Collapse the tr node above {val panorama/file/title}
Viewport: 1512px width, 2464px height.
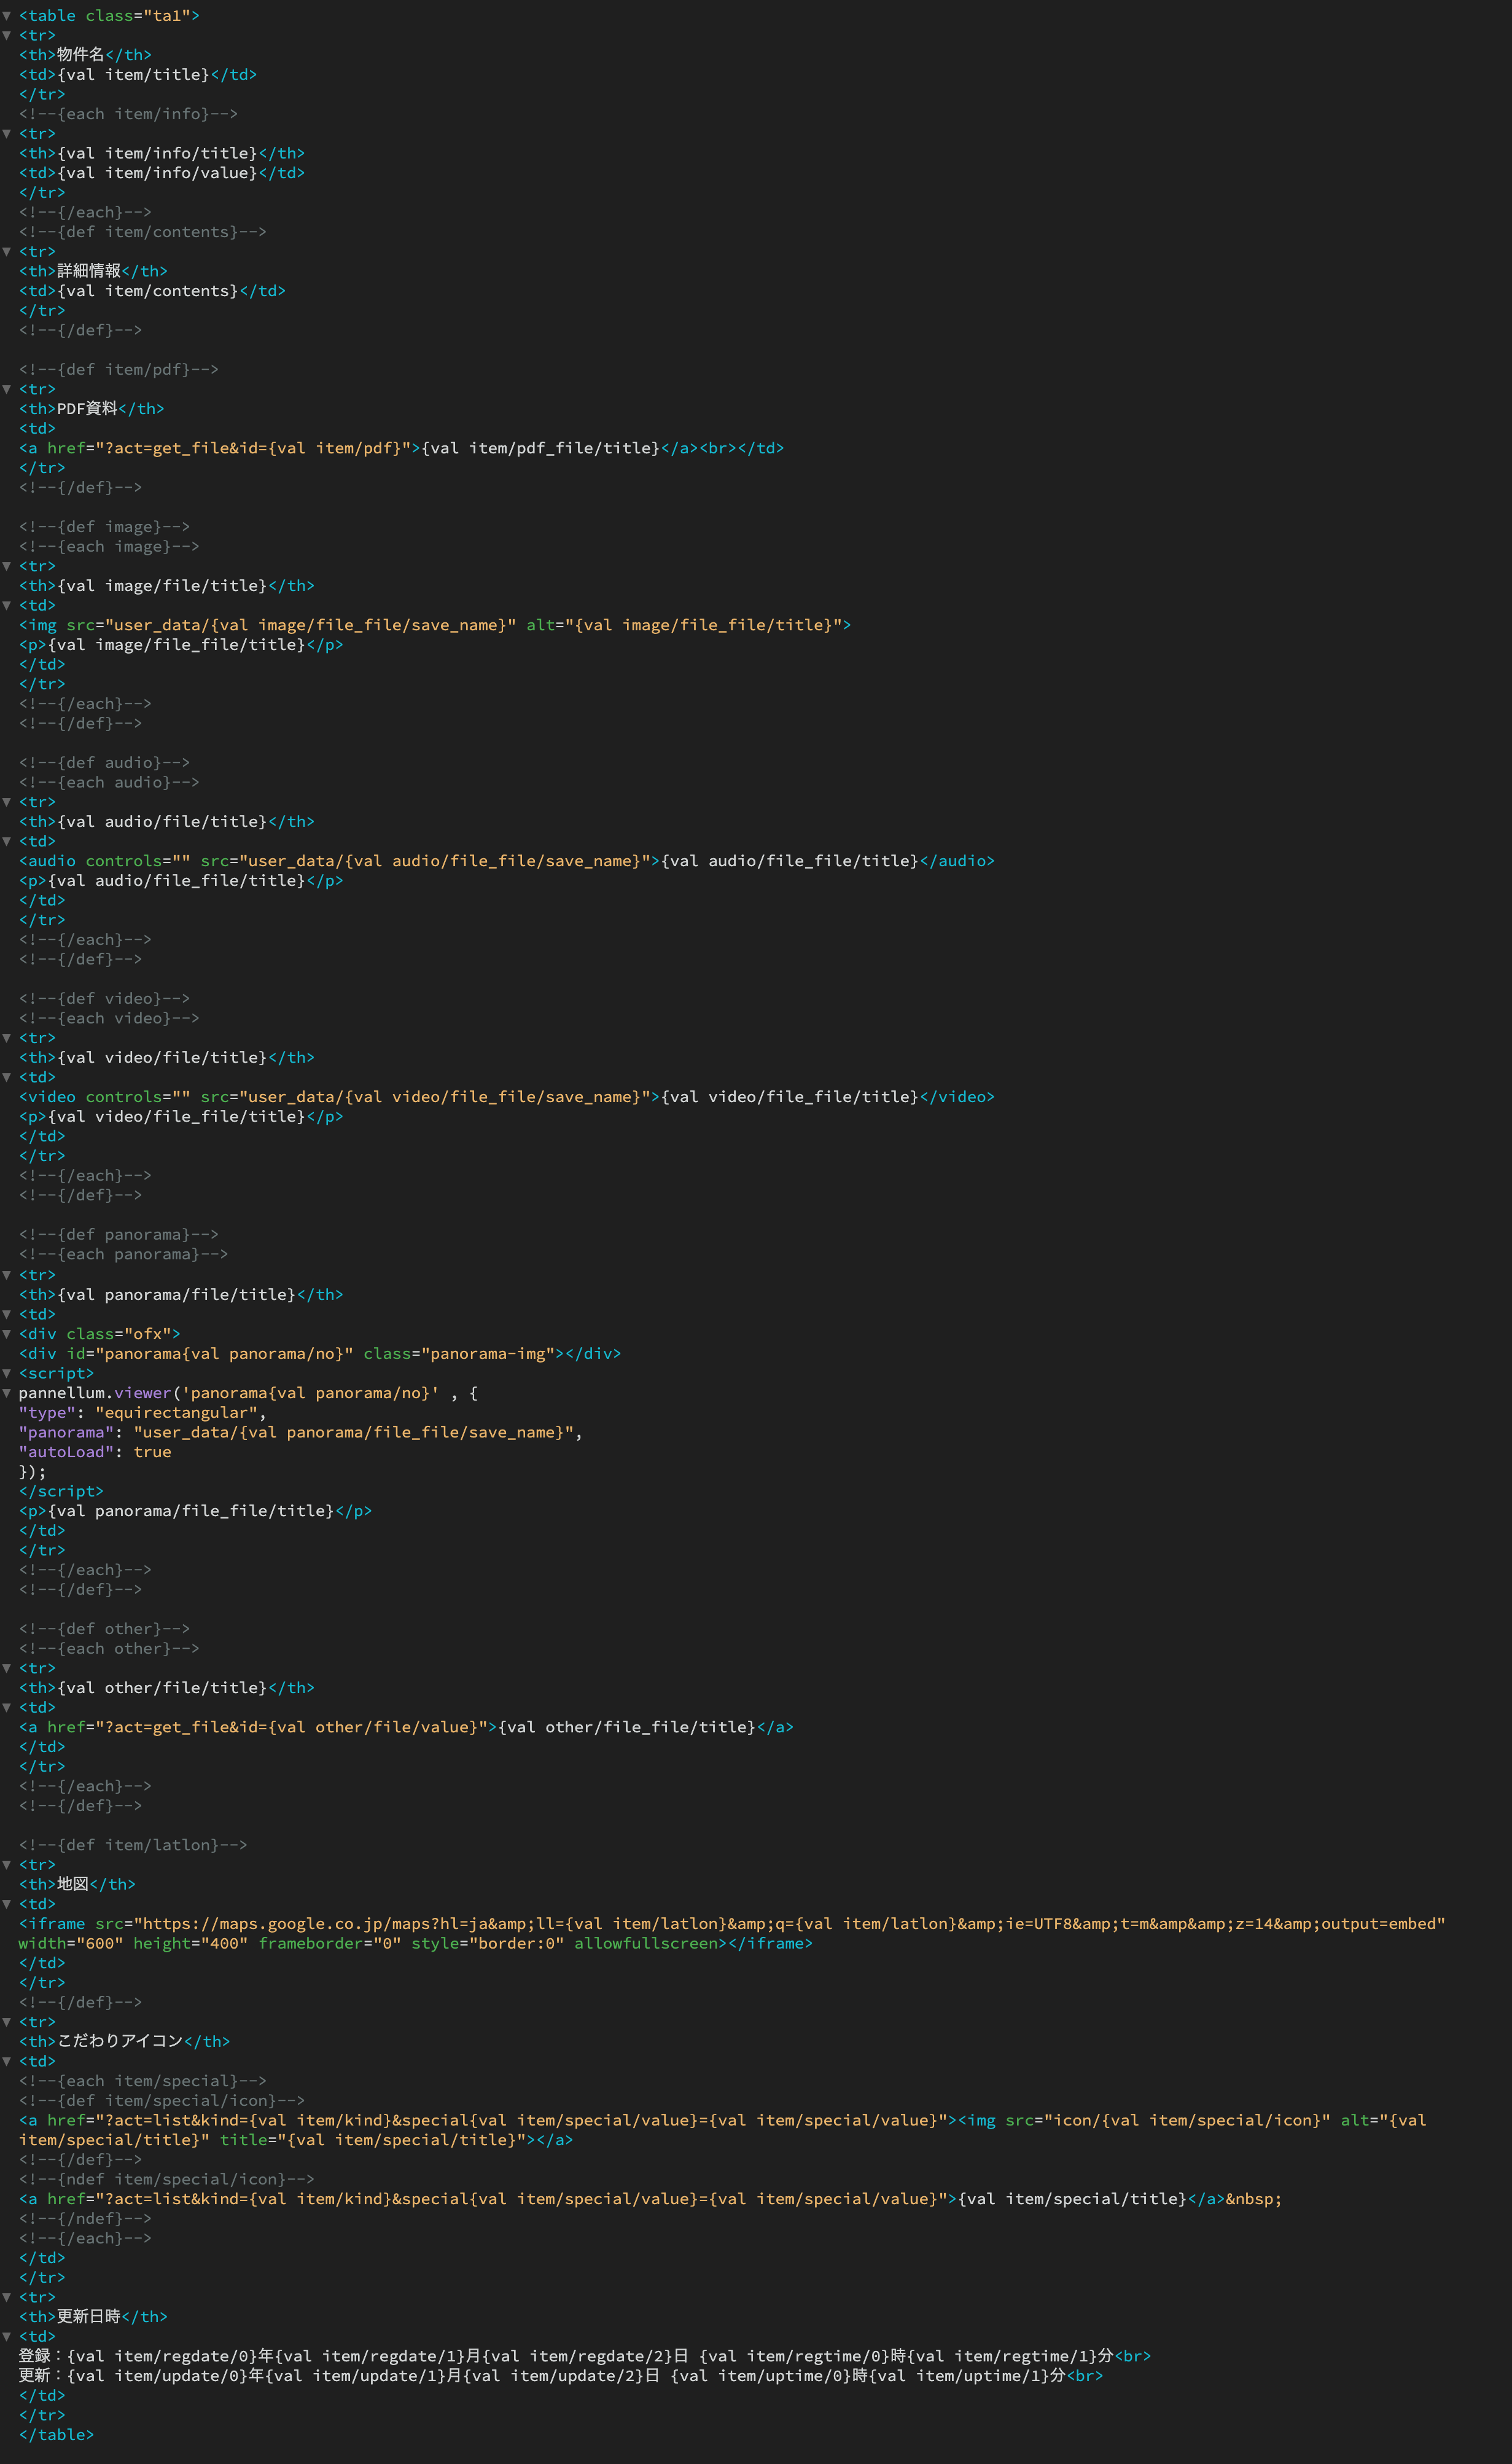[7, 1275]
